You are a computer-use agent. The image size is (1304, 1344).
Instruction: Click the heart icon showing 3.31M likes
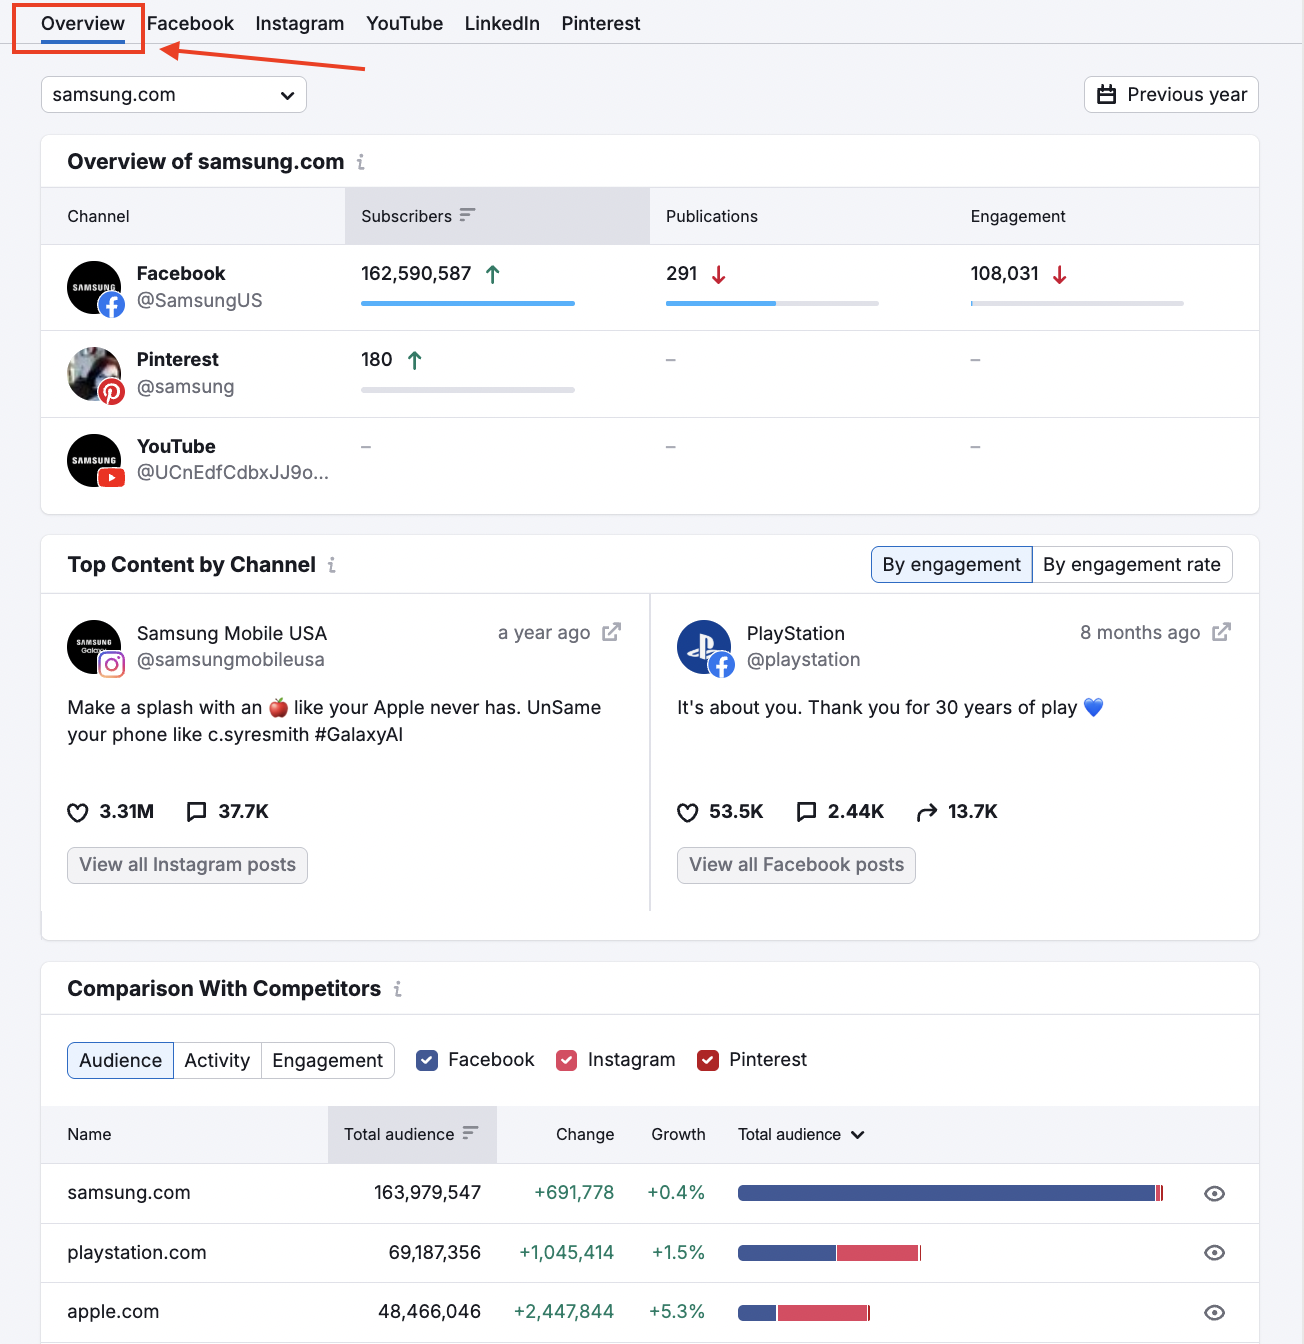point(78,812)
